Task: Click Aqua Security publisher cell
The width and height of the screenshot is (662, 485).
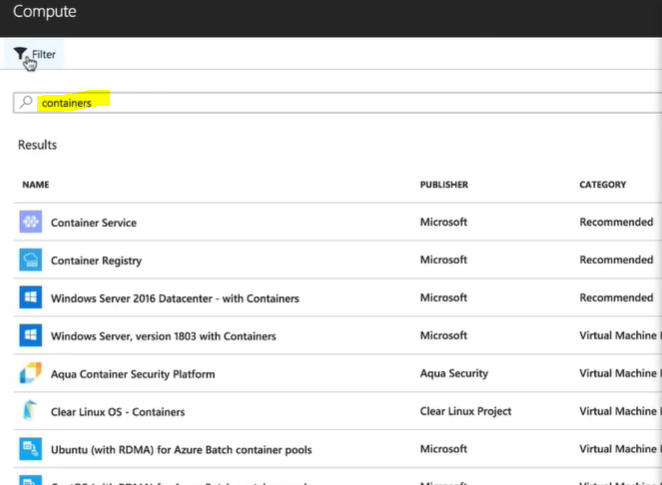Action: click(454, 373)
